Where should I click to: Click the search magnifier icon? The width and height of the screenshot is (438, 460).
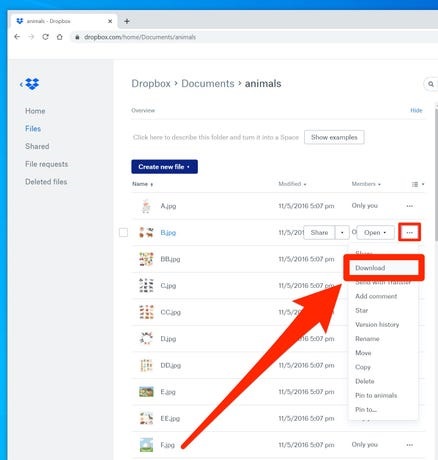click(x=431, y=84)
